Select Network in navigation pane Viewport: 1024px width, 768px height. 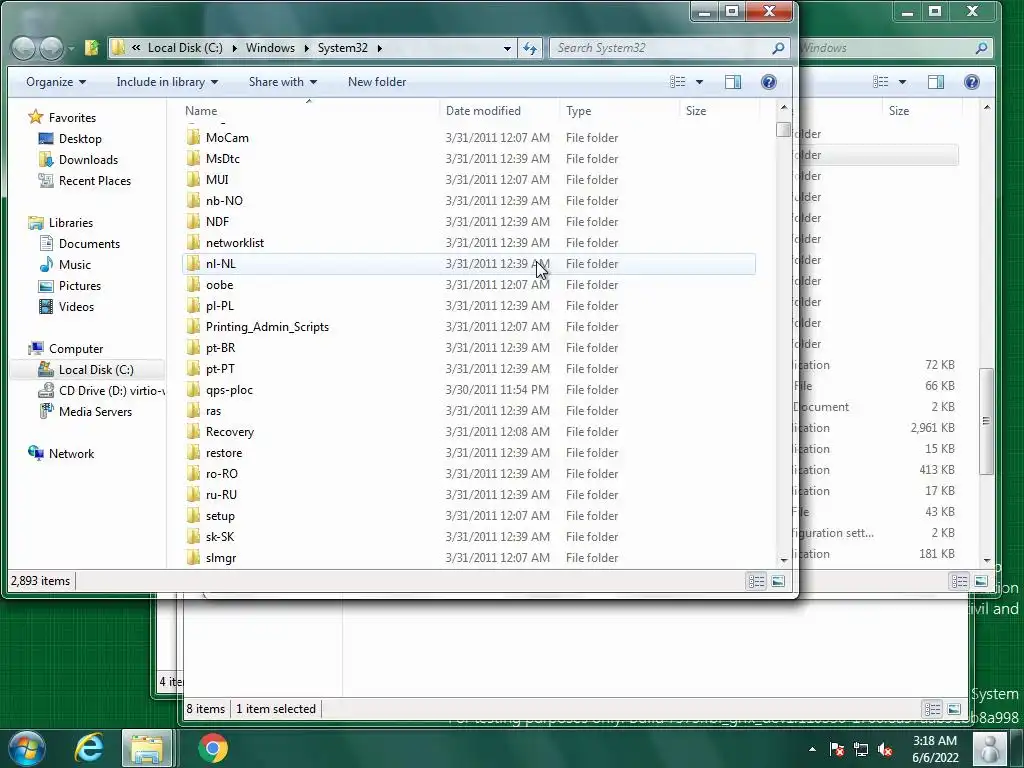(x=71, y=453)
